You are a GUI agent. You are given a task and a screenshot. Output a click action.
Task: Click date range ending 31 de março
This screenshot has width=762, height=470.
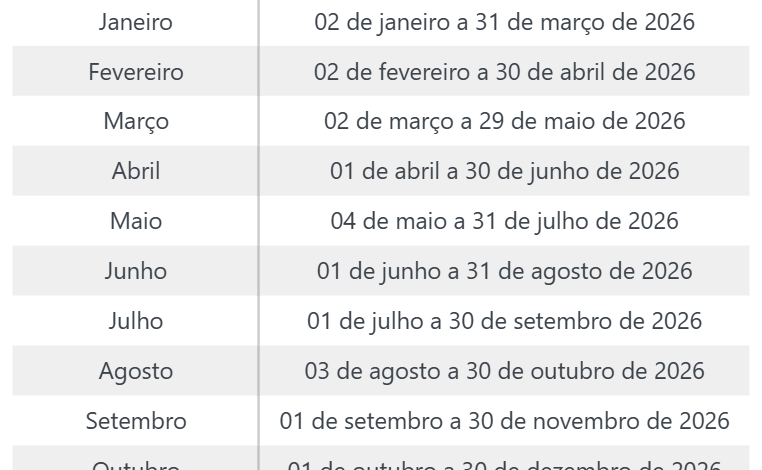[x=504, y=22]
